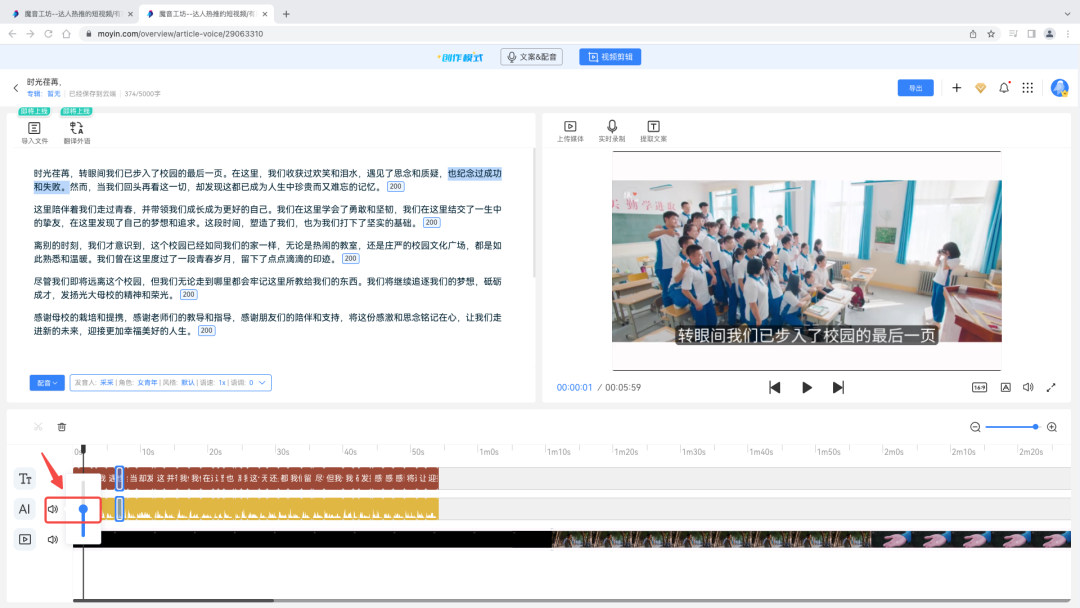The image size is (1080, 608).
Task: Jump to previous frame in preview
Action: [775, 388]
